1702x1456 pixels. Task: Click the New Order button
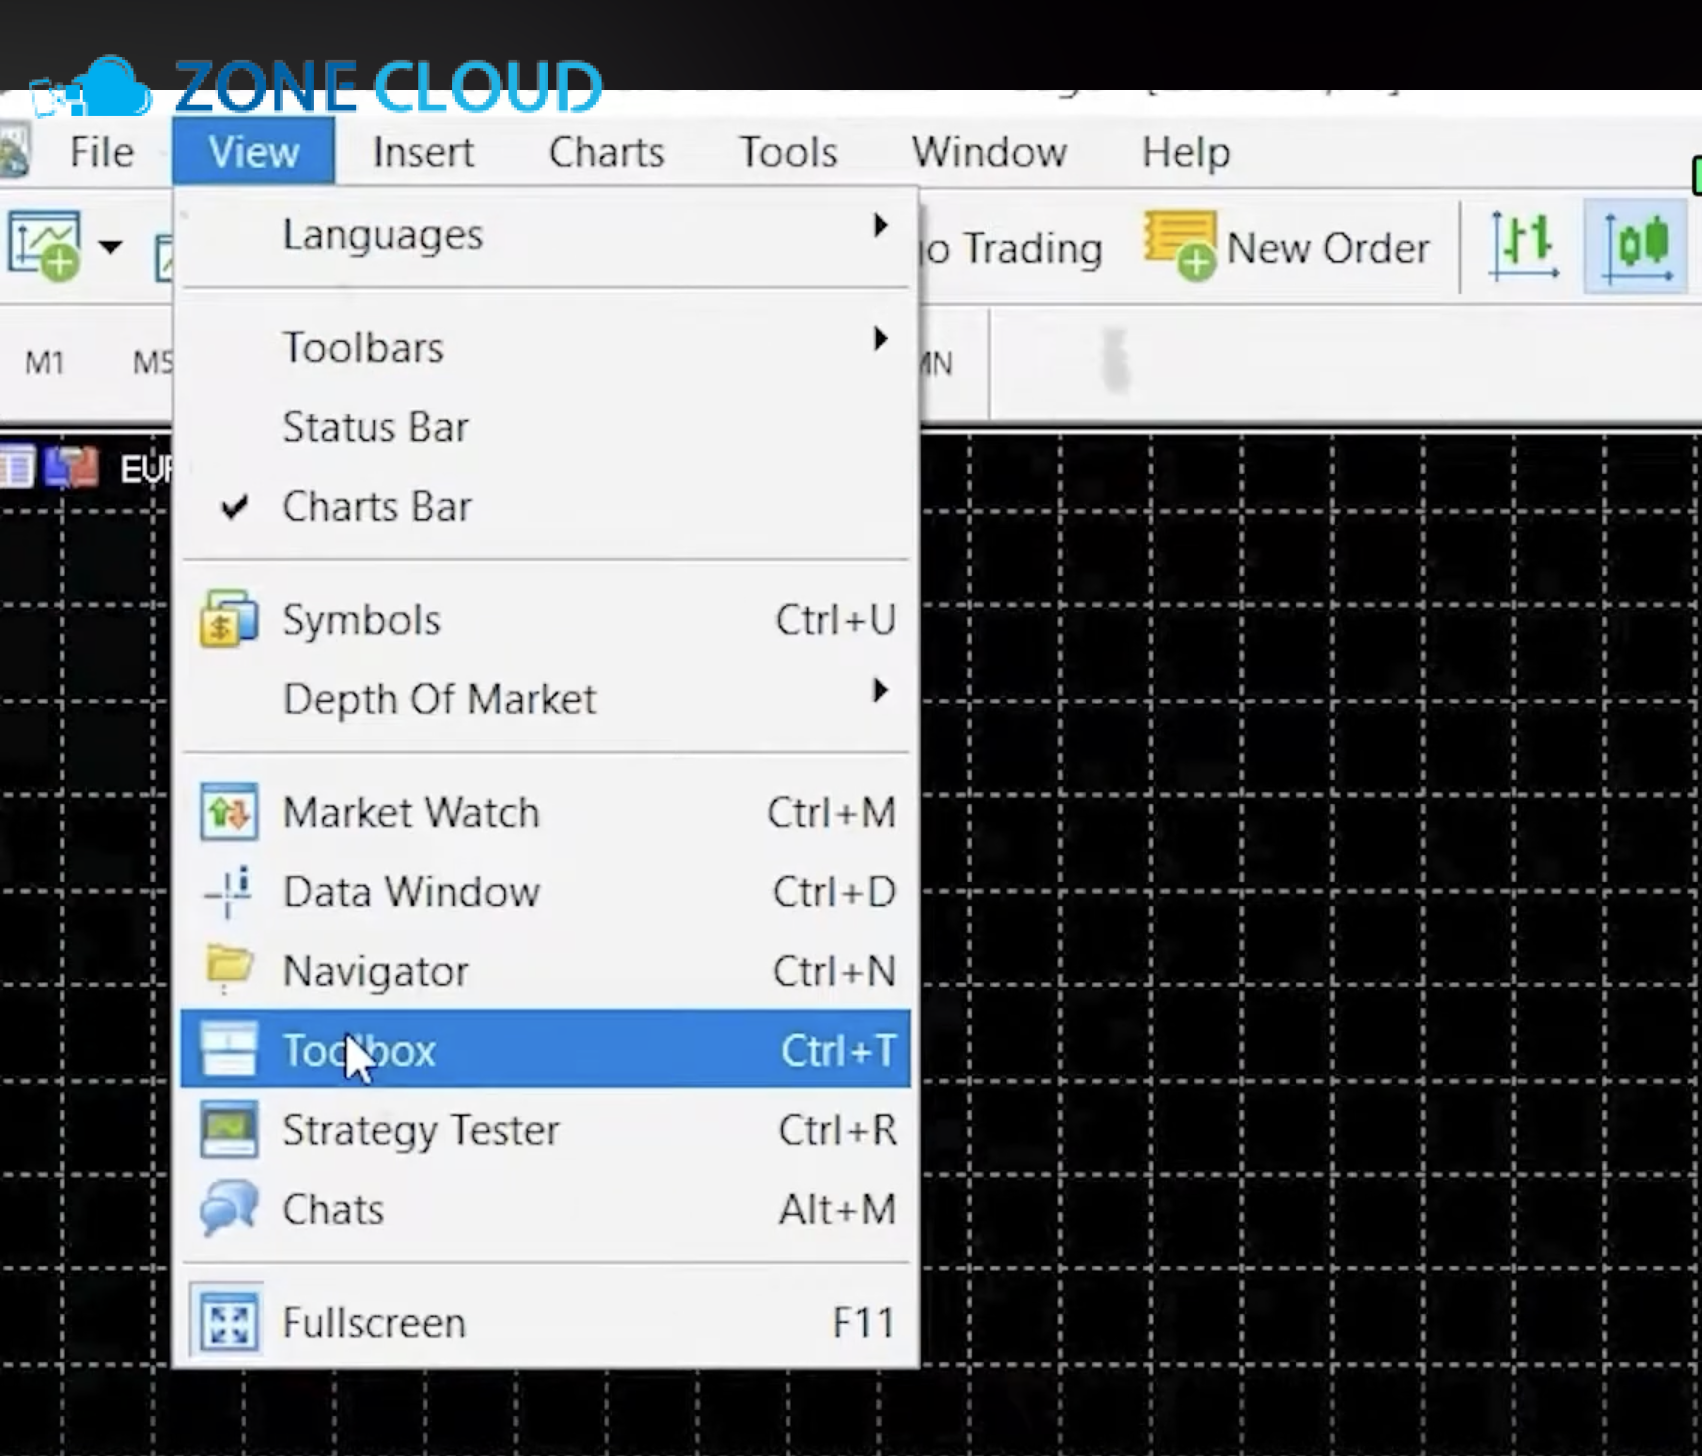point(1288,247)
